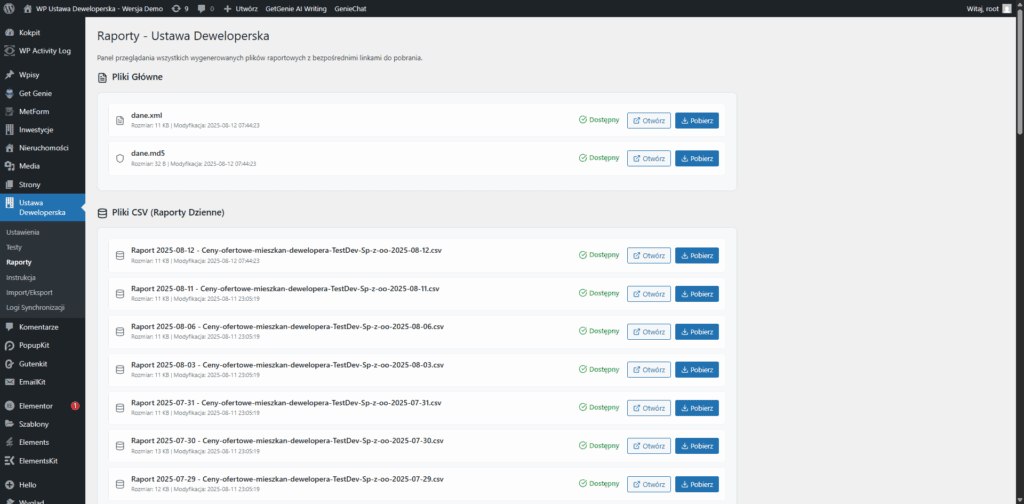Viewport: 1024px width, 504px height.
Task: Click the WordPress logo in admin bar
Action: point(9,8)
